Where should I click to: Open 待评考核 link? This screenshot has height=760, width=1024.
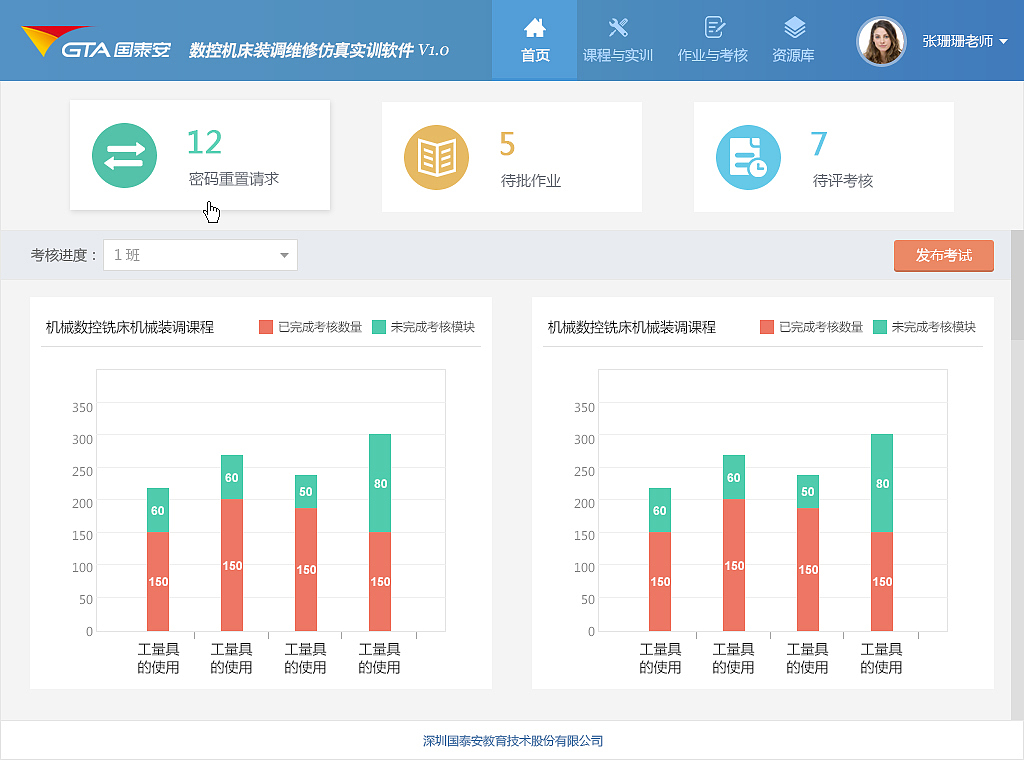(x=843, y=181)
